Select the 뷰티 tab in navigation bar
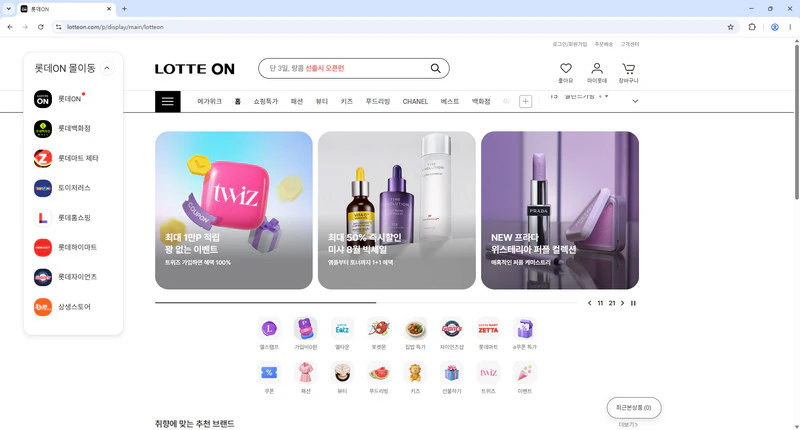Screen dimensions: 800x430 [x=322, y=102]
